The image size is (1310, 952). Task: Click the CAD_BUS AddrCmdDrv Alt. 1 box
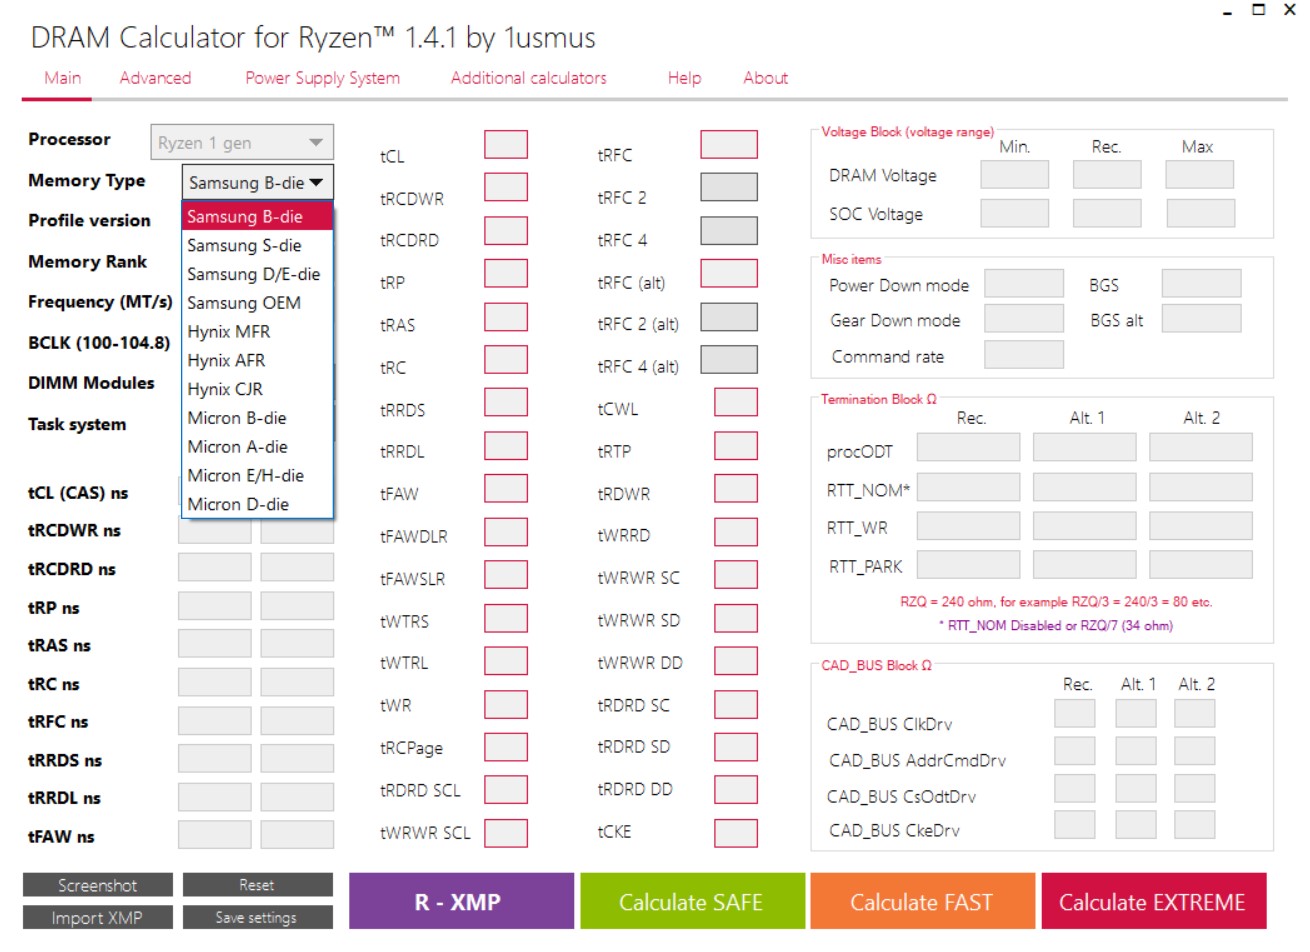[x=1136, y=751]
